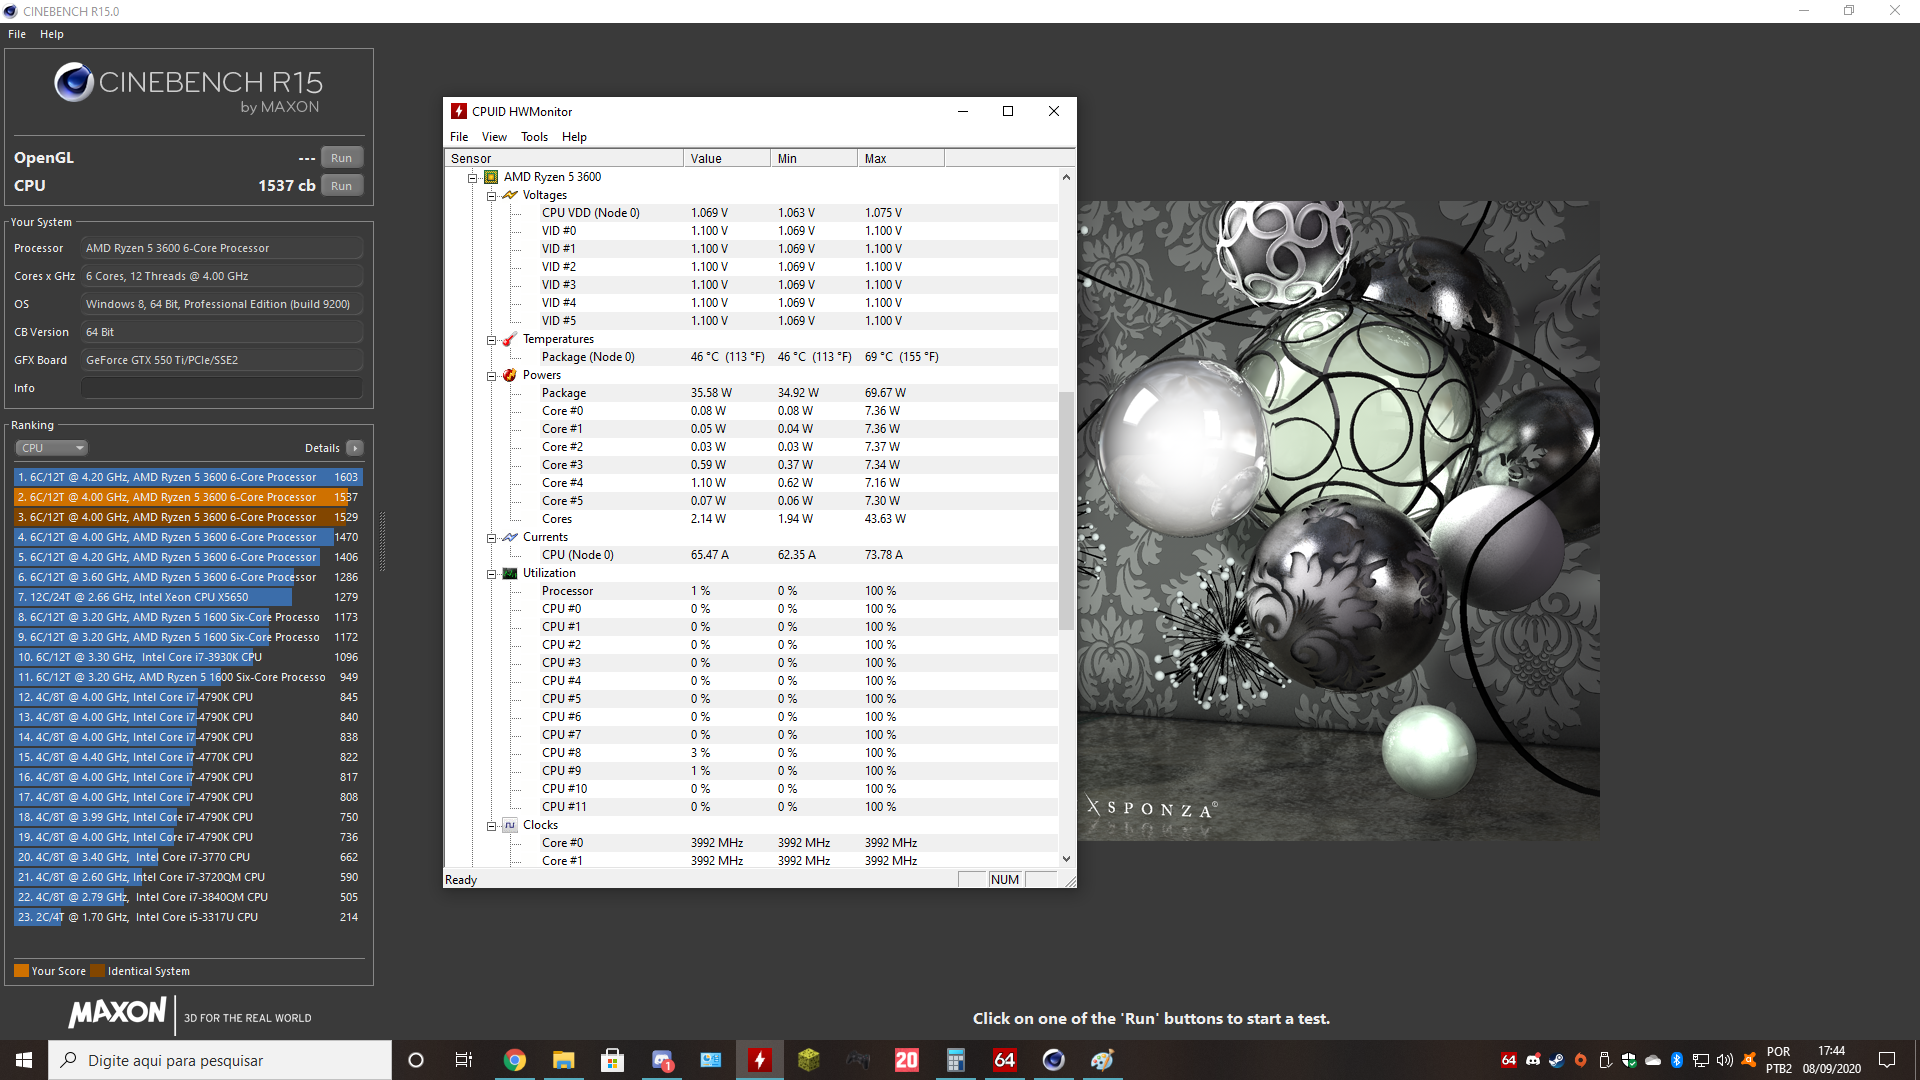Click the AMD Ryzen 5 3600 CPU chip icon
The image size is (1920, 1080).
[491, 177]
